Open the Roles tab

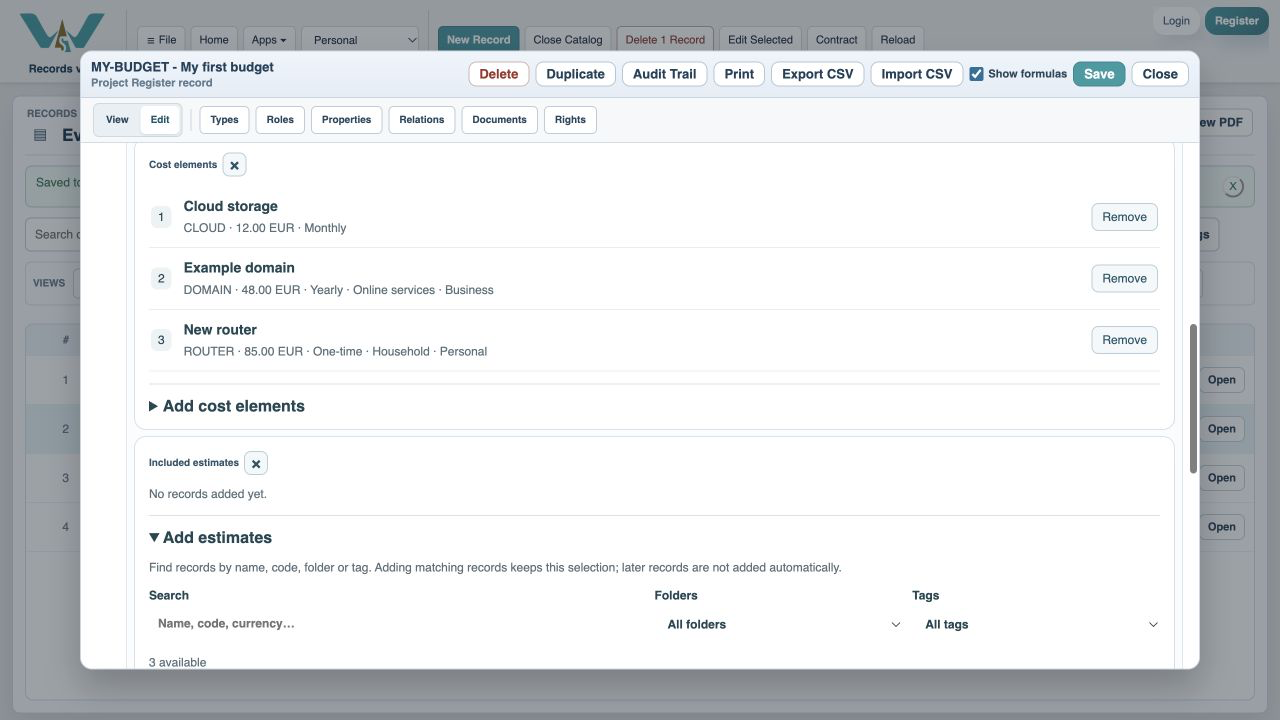280,120
